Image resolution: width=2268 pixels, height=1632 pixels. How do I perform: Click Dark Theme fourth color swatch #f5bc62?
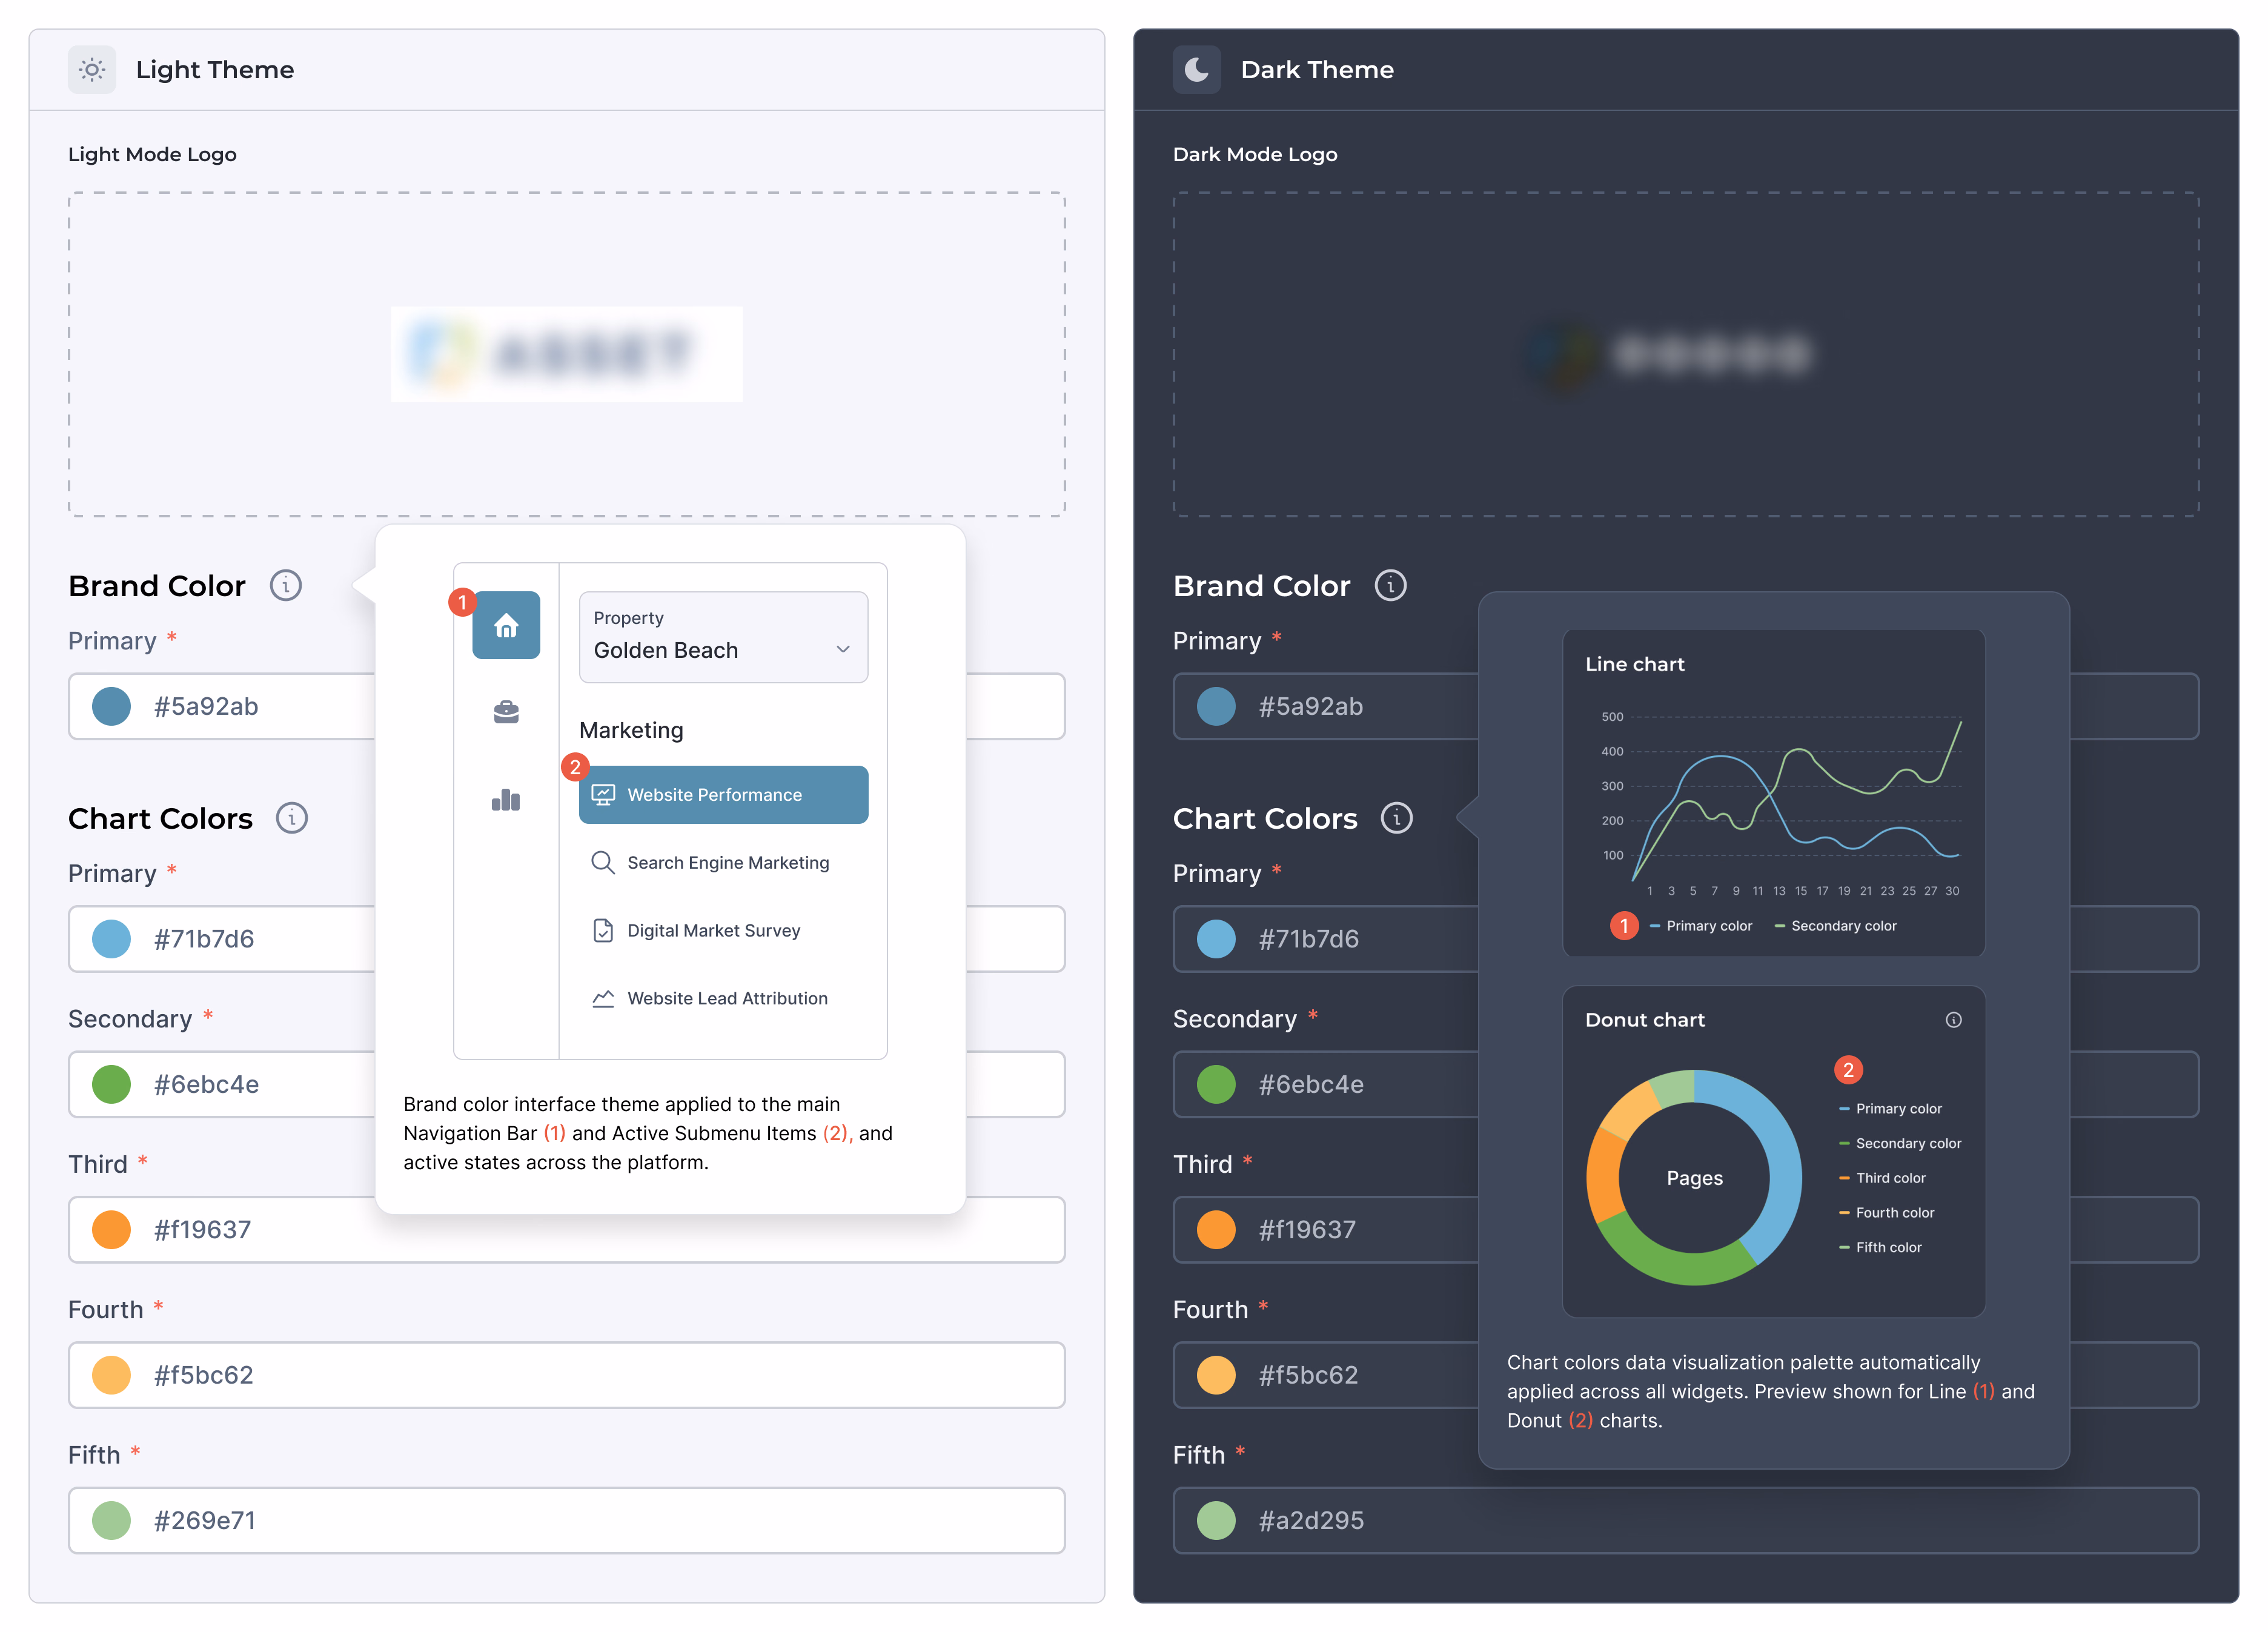pyautogui.click(x=1216, y=1375)
